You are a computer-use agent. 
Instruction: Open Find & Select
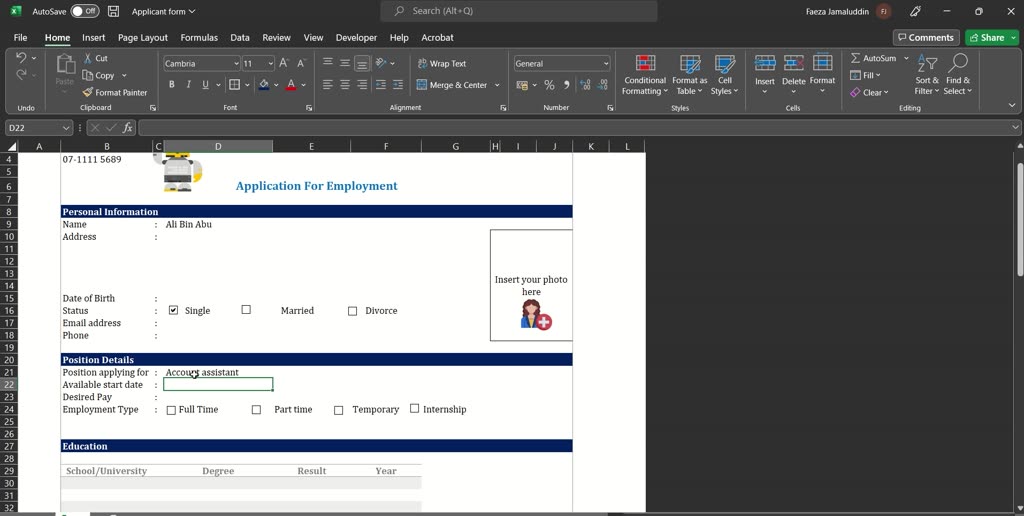click(957, 75)
